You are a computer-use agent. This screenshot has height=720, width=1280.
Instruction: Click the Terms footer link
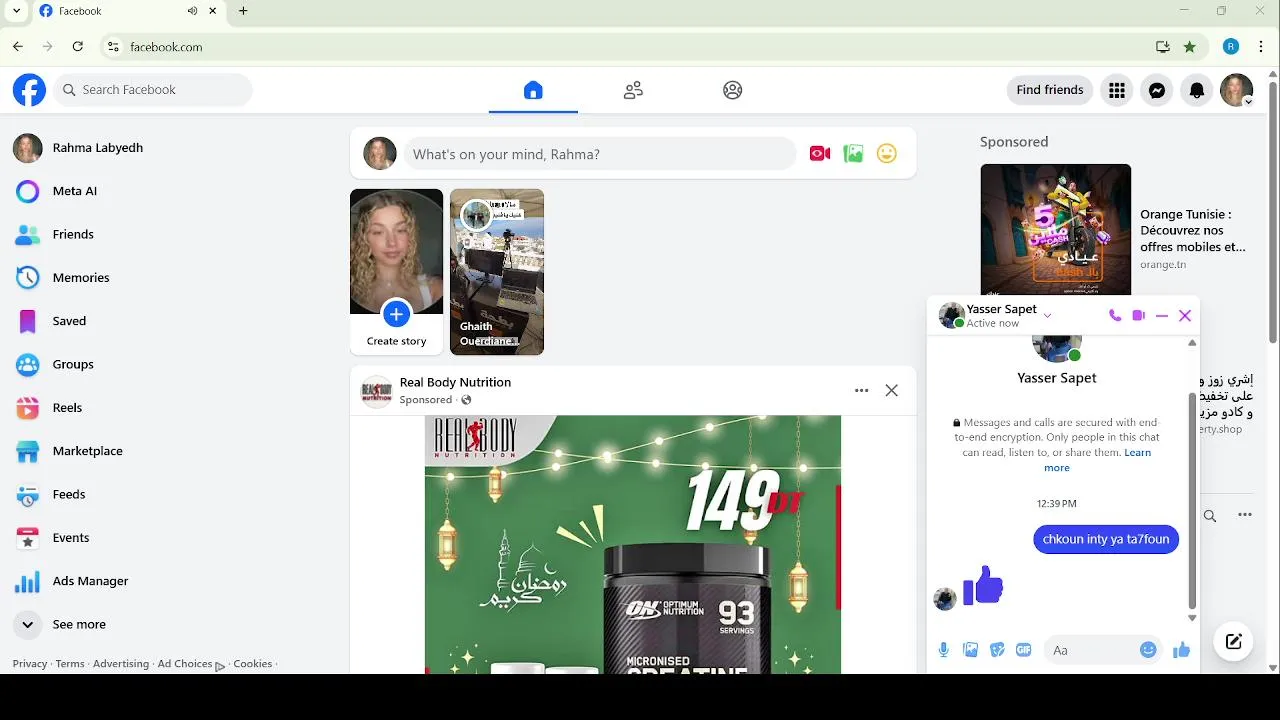coord(70,664)
